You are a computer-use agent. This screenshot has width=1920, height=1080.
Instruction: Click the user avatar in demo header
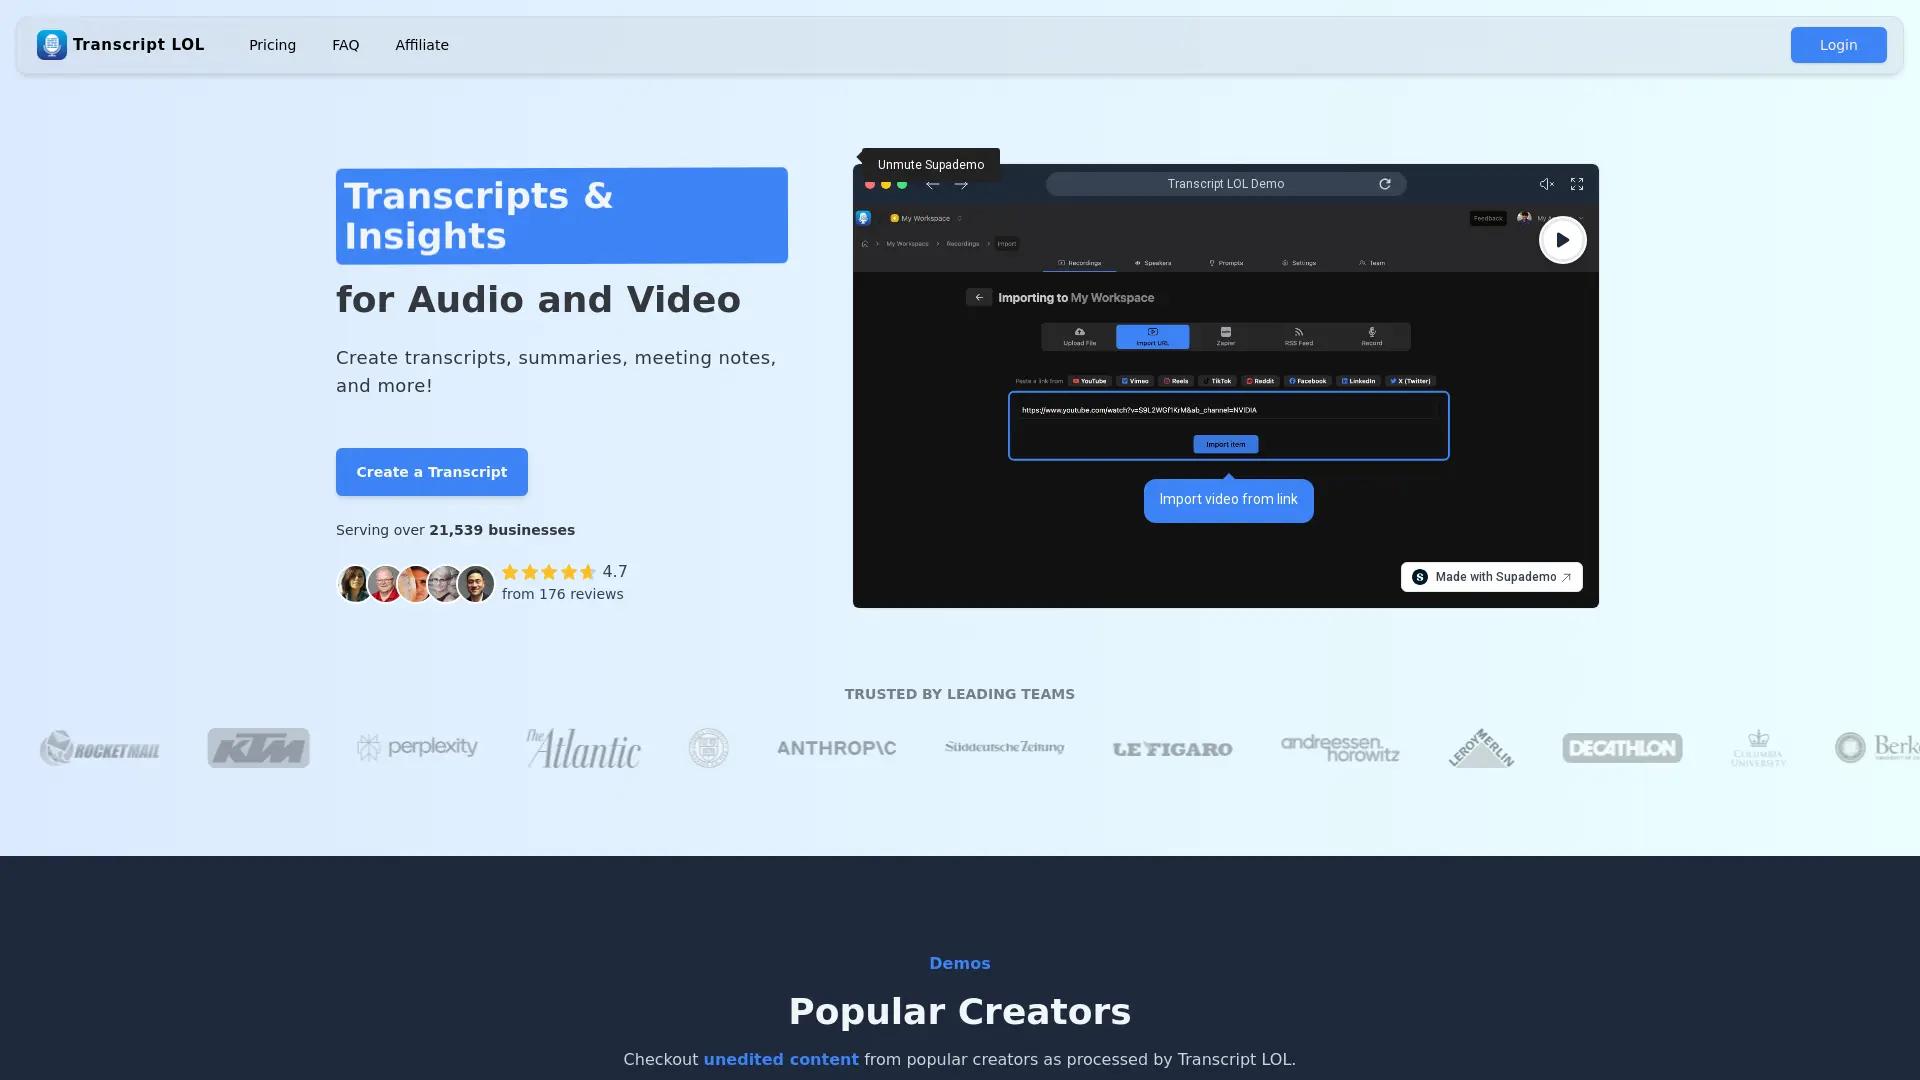pos(1524,218)
